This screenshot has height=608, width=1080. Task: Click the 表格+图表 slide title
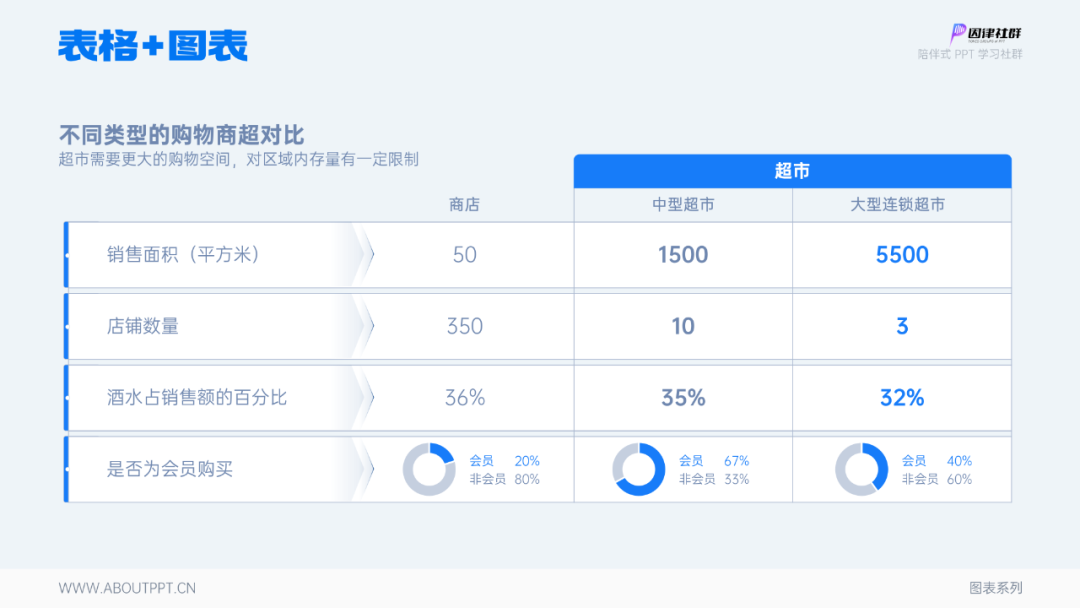[x=152, y=46]
